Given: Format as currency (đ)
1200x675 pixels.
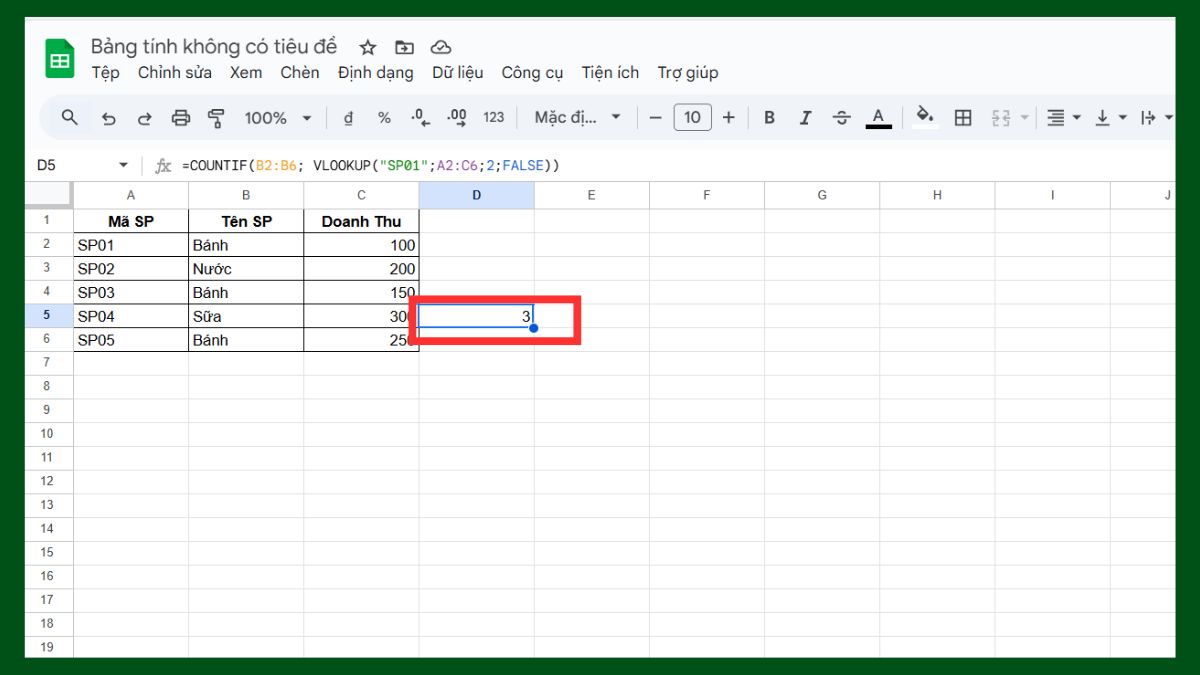Looking at the screenshot, I should coord(348,118).
